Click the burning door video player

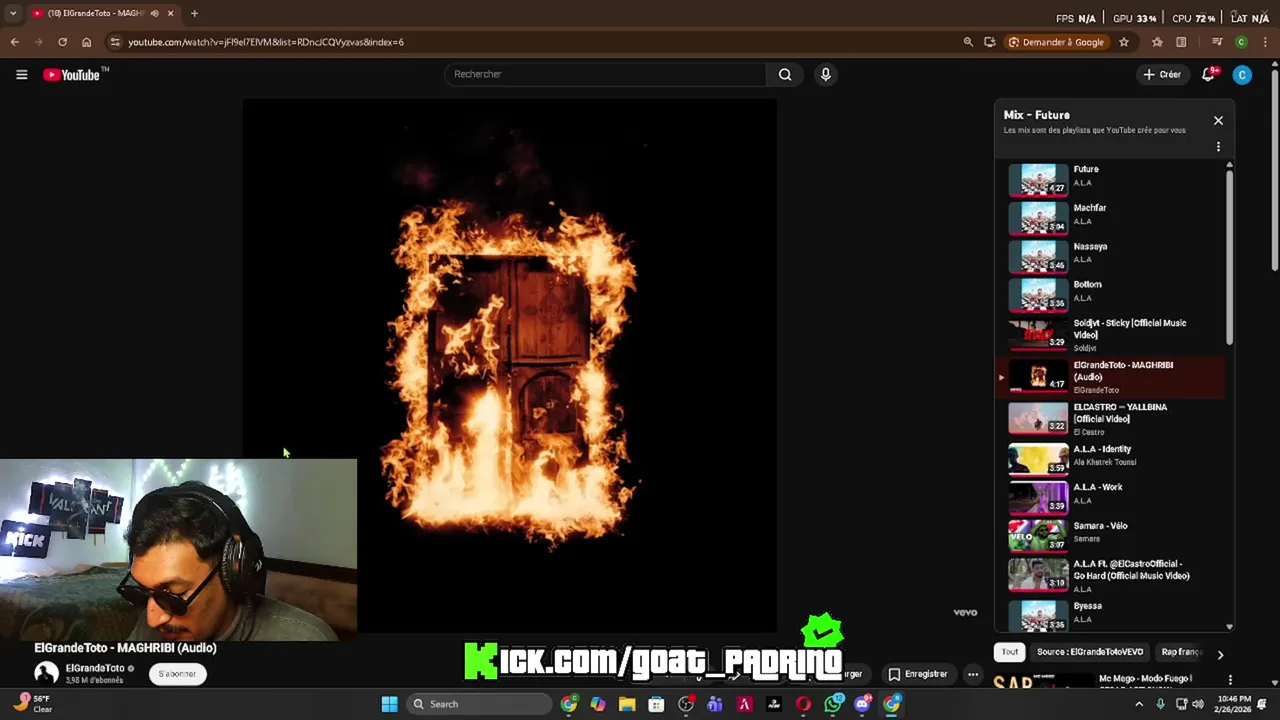click(510, 365)
